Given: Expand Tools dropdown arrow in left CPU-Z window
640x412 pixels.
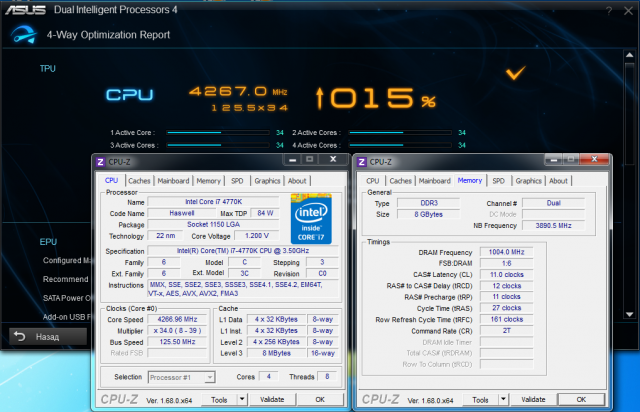Looking at the screenshot, I should pyautogui.click(x=242, y=399).
